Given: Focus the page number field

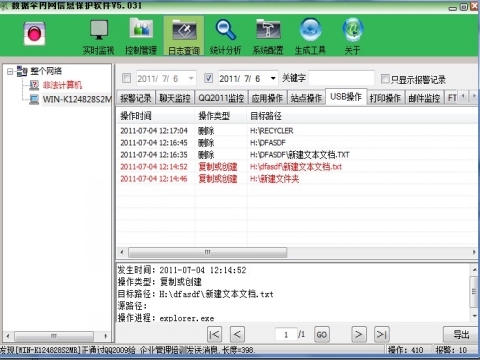Looking at the screenshot, I should 286,334.
